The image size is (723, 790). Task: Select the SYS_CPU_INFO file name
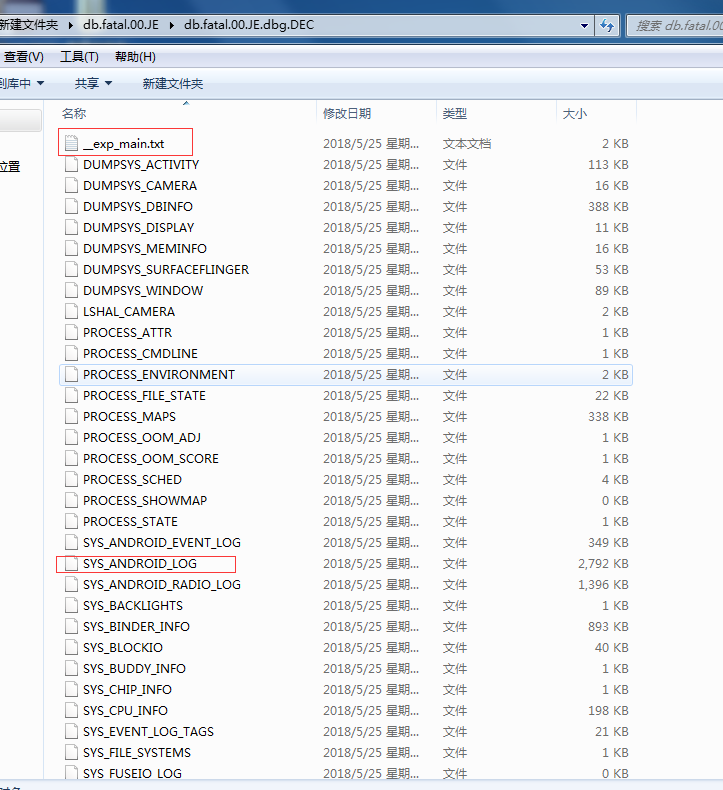(125, 710)
